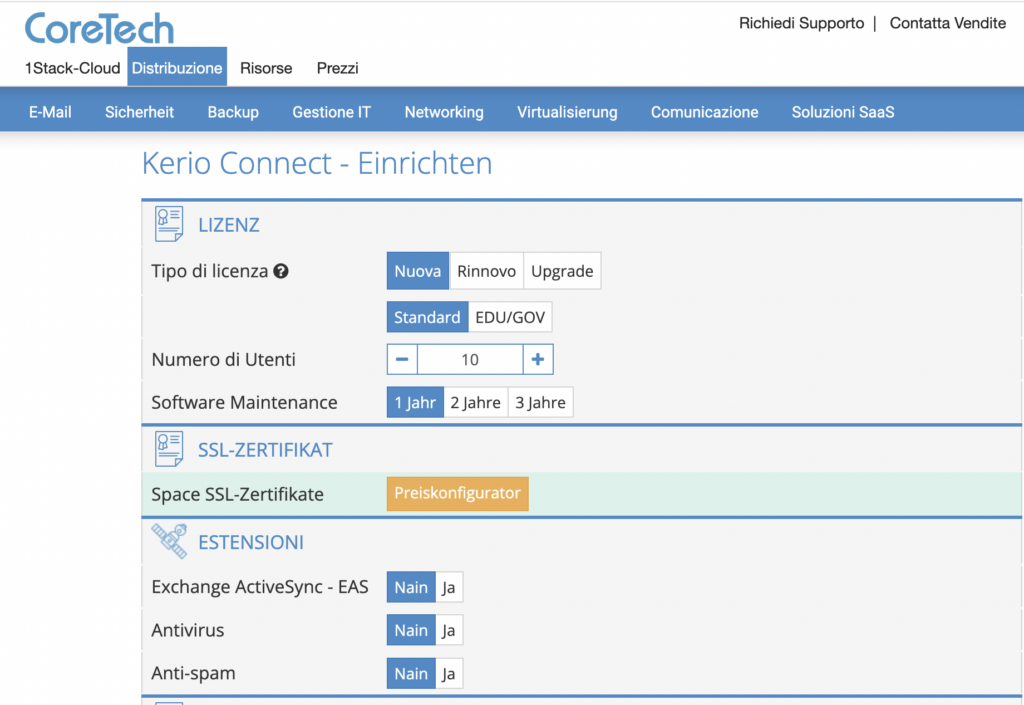Turn on Anti-spam with Ja
This screenshot has height=705, width=1024.
(x=447, y=673)
